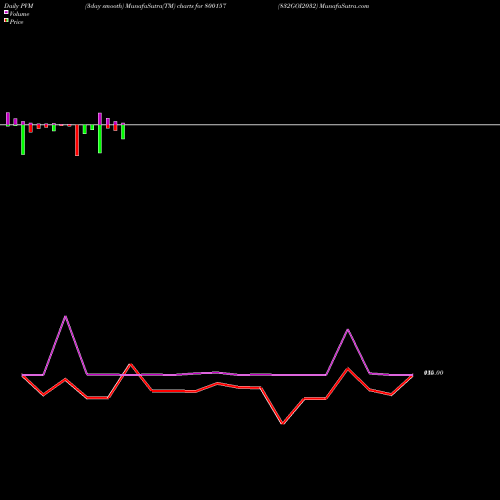The height and width of the screenshot is (500, 500).
Task: Click the highest magenta volume line peak
Action: pos(65,316)
